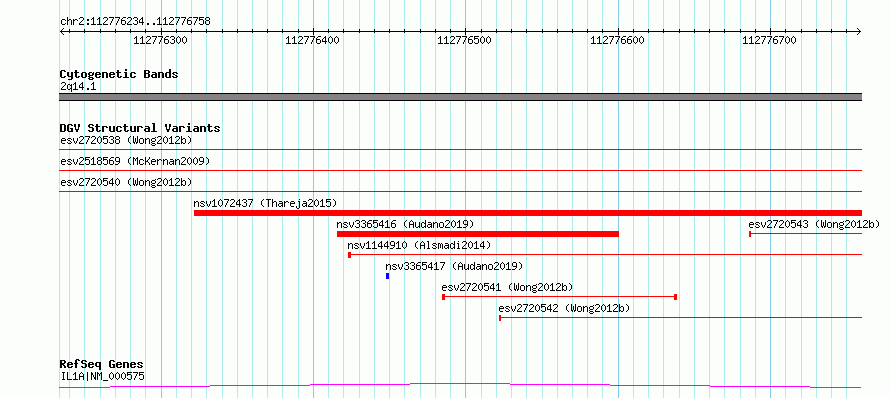Click the Cytogenetic Bands track title
The height and width of the screenshot is (398, 890).
click(x=119, y=74)
